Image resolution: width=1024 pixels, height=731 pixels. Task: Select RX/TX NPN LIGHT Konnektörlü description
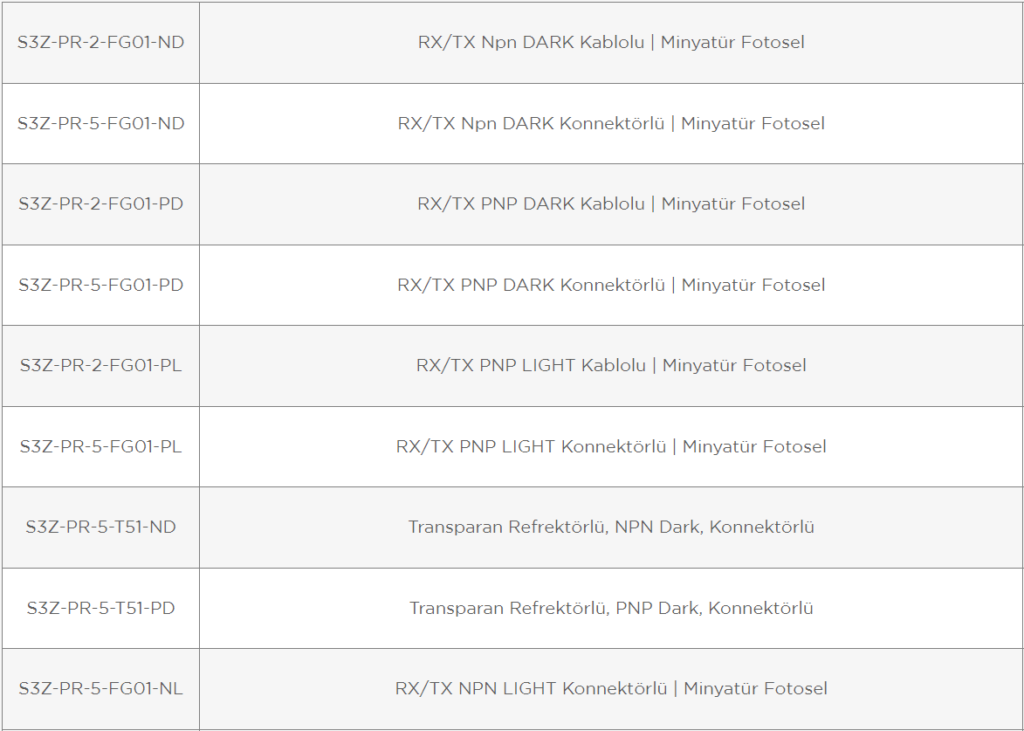tap(611, 689)
